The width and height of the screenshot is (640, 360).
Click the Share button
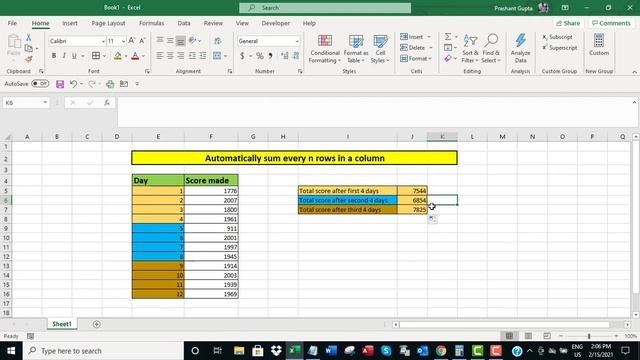[568, 23]
